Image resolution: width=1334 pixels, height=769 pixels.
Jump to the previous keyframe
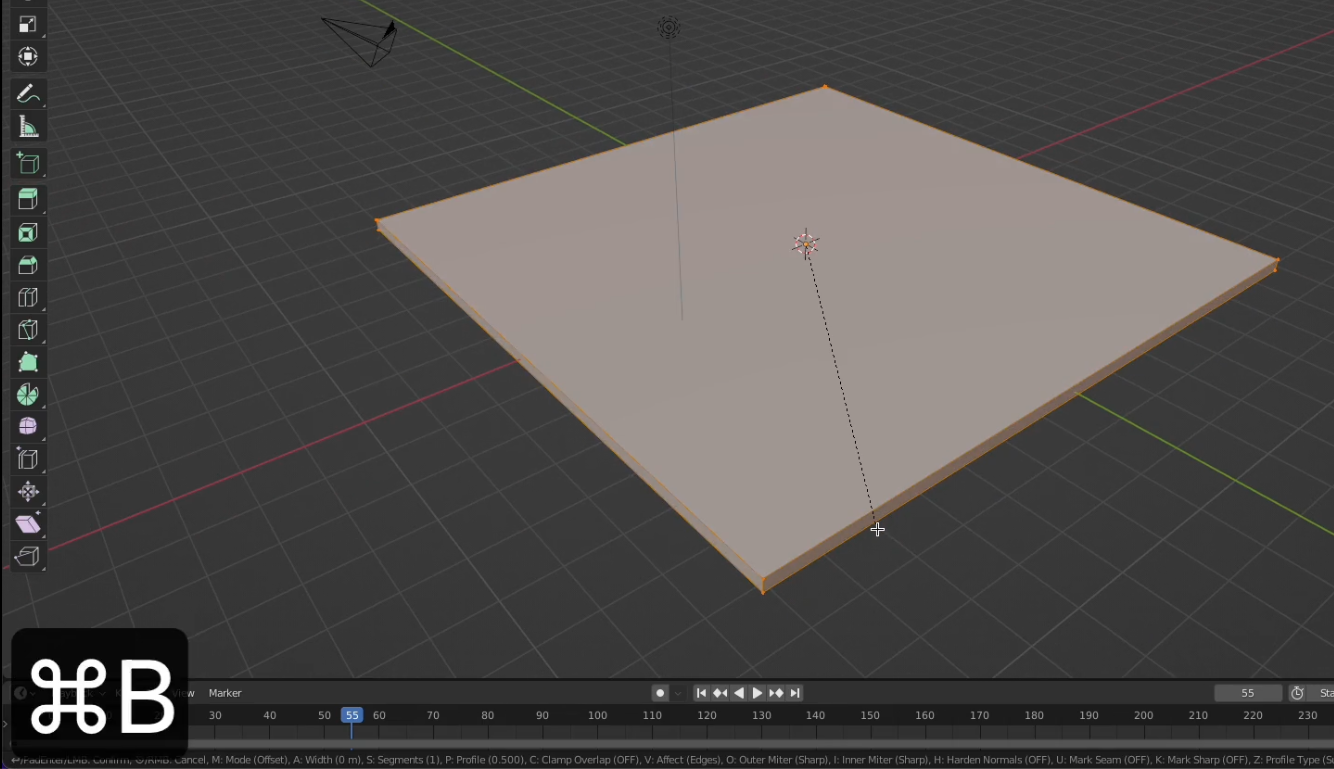(720, 693)
